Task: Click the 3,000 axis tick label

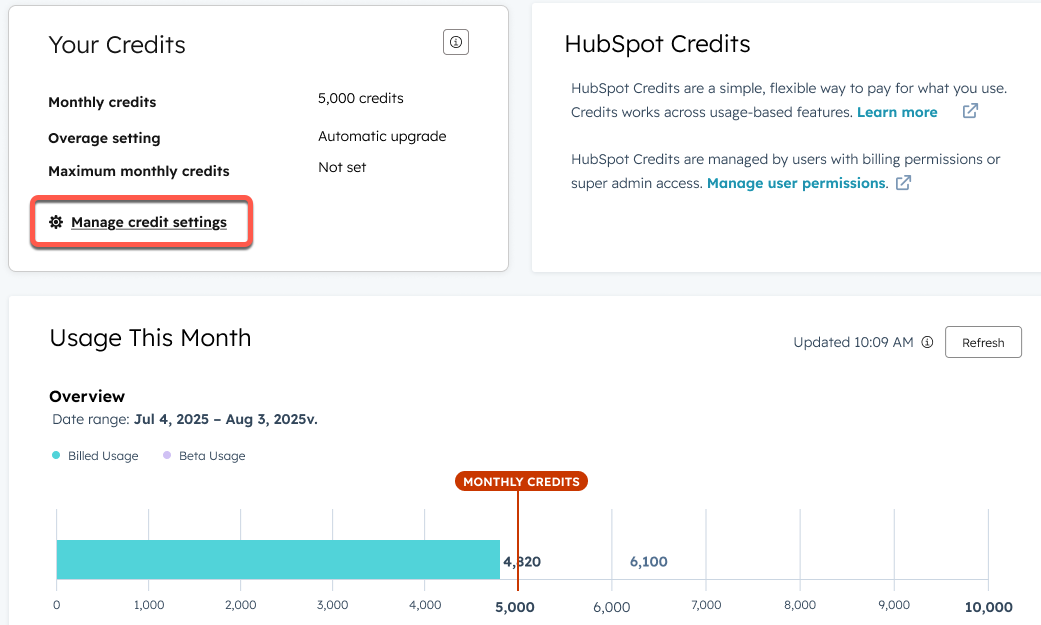Action: coord(332,605)
